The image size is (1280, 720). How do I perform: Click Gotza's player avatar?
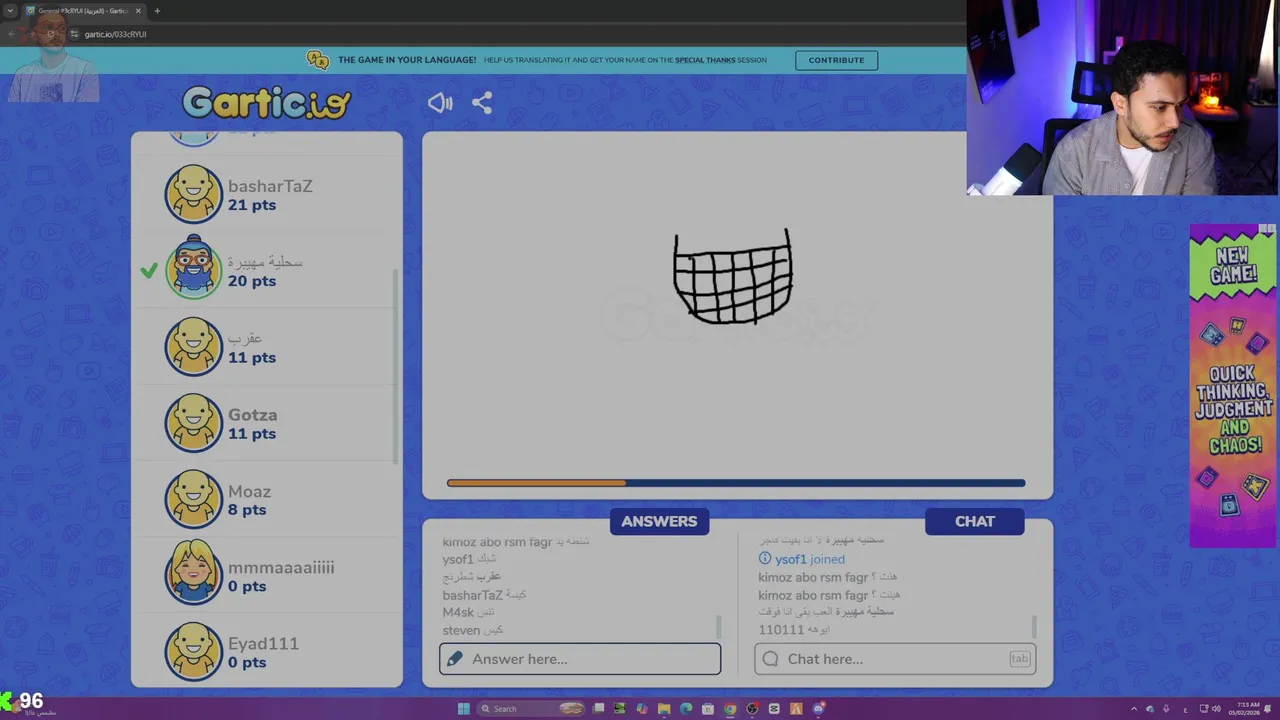(x=193, y=423)
